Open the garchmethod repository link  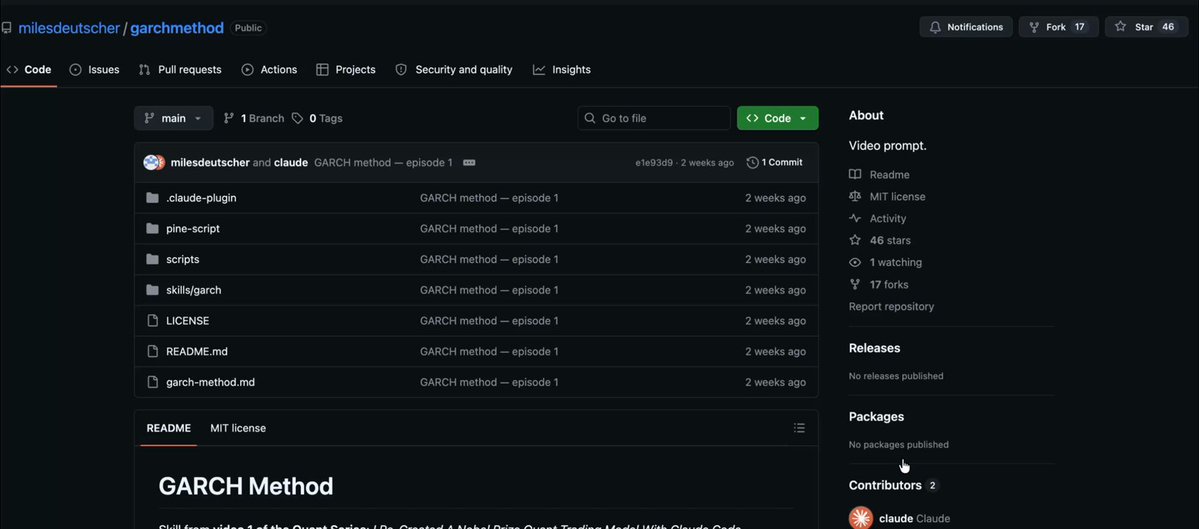177,28
